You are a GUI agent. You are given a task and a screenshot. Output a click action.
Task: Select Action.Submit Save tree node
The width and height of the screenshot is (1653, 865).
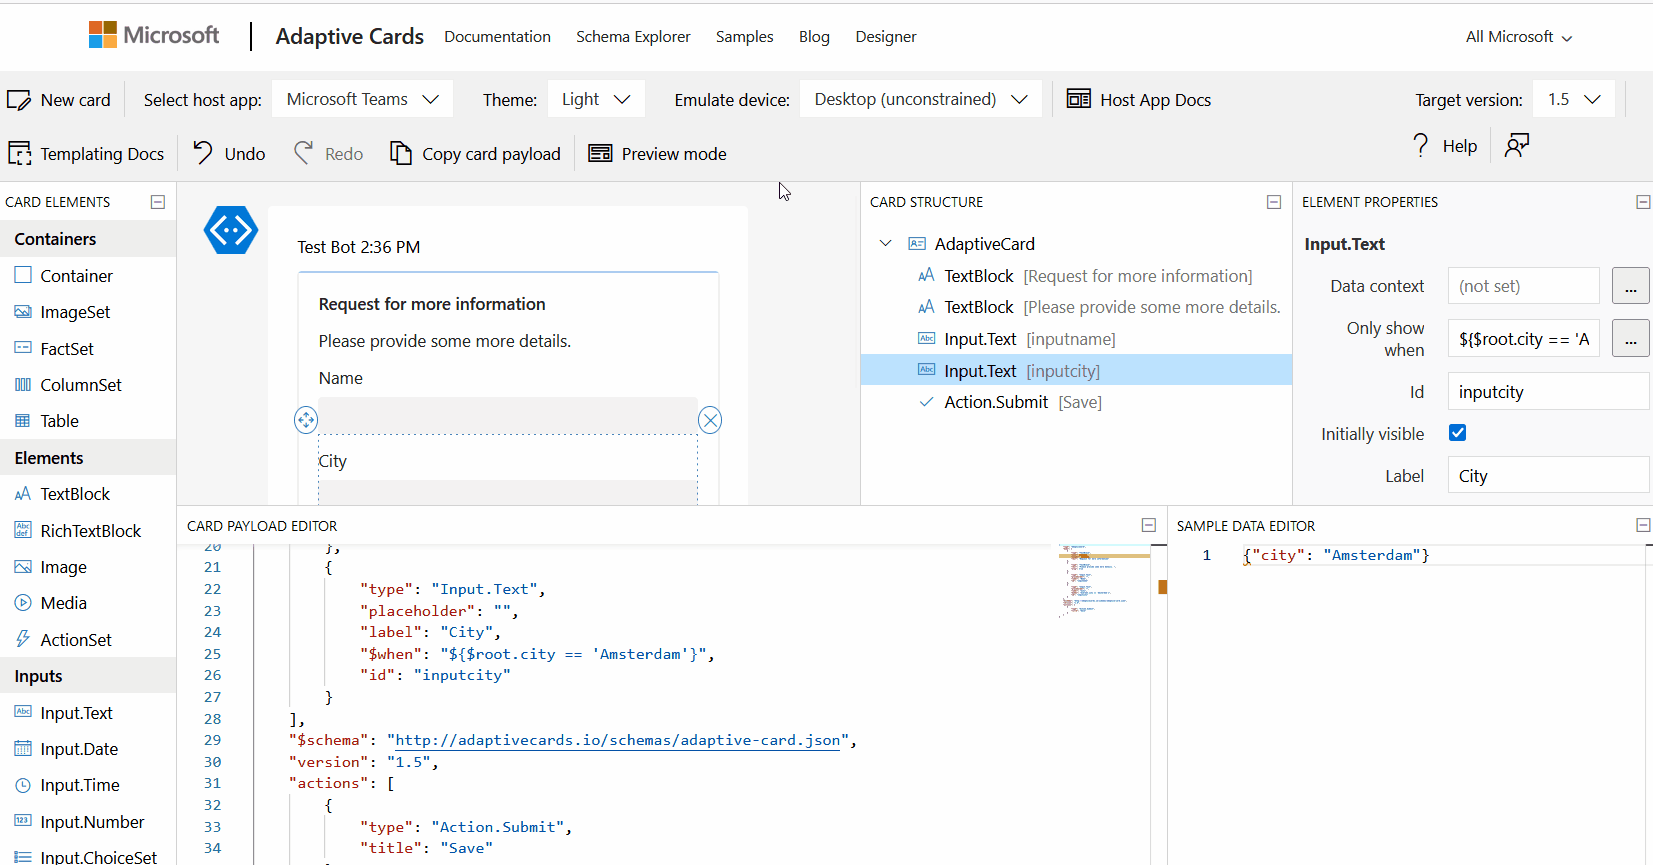(1076, 402)
